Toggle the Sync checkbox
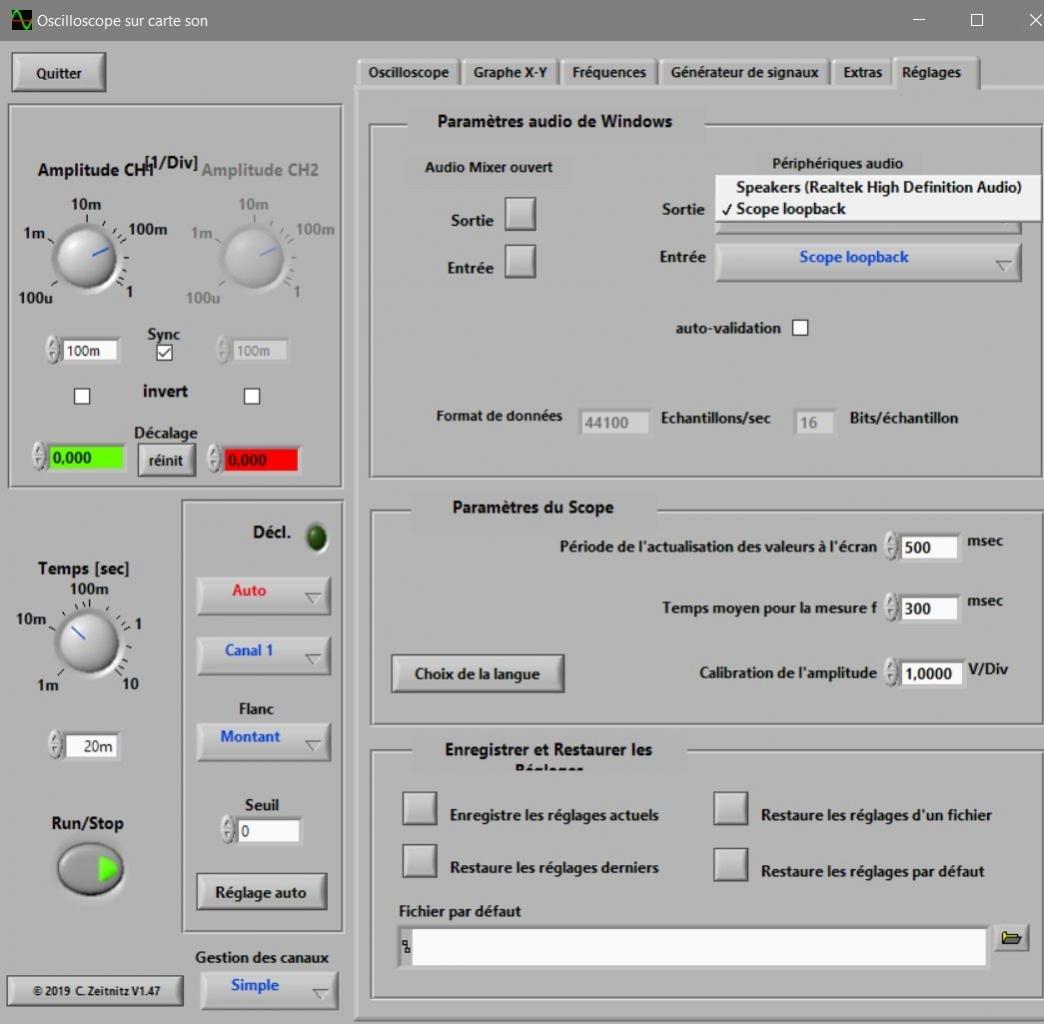This screenshot has height=1024, width=1044. 164,352
